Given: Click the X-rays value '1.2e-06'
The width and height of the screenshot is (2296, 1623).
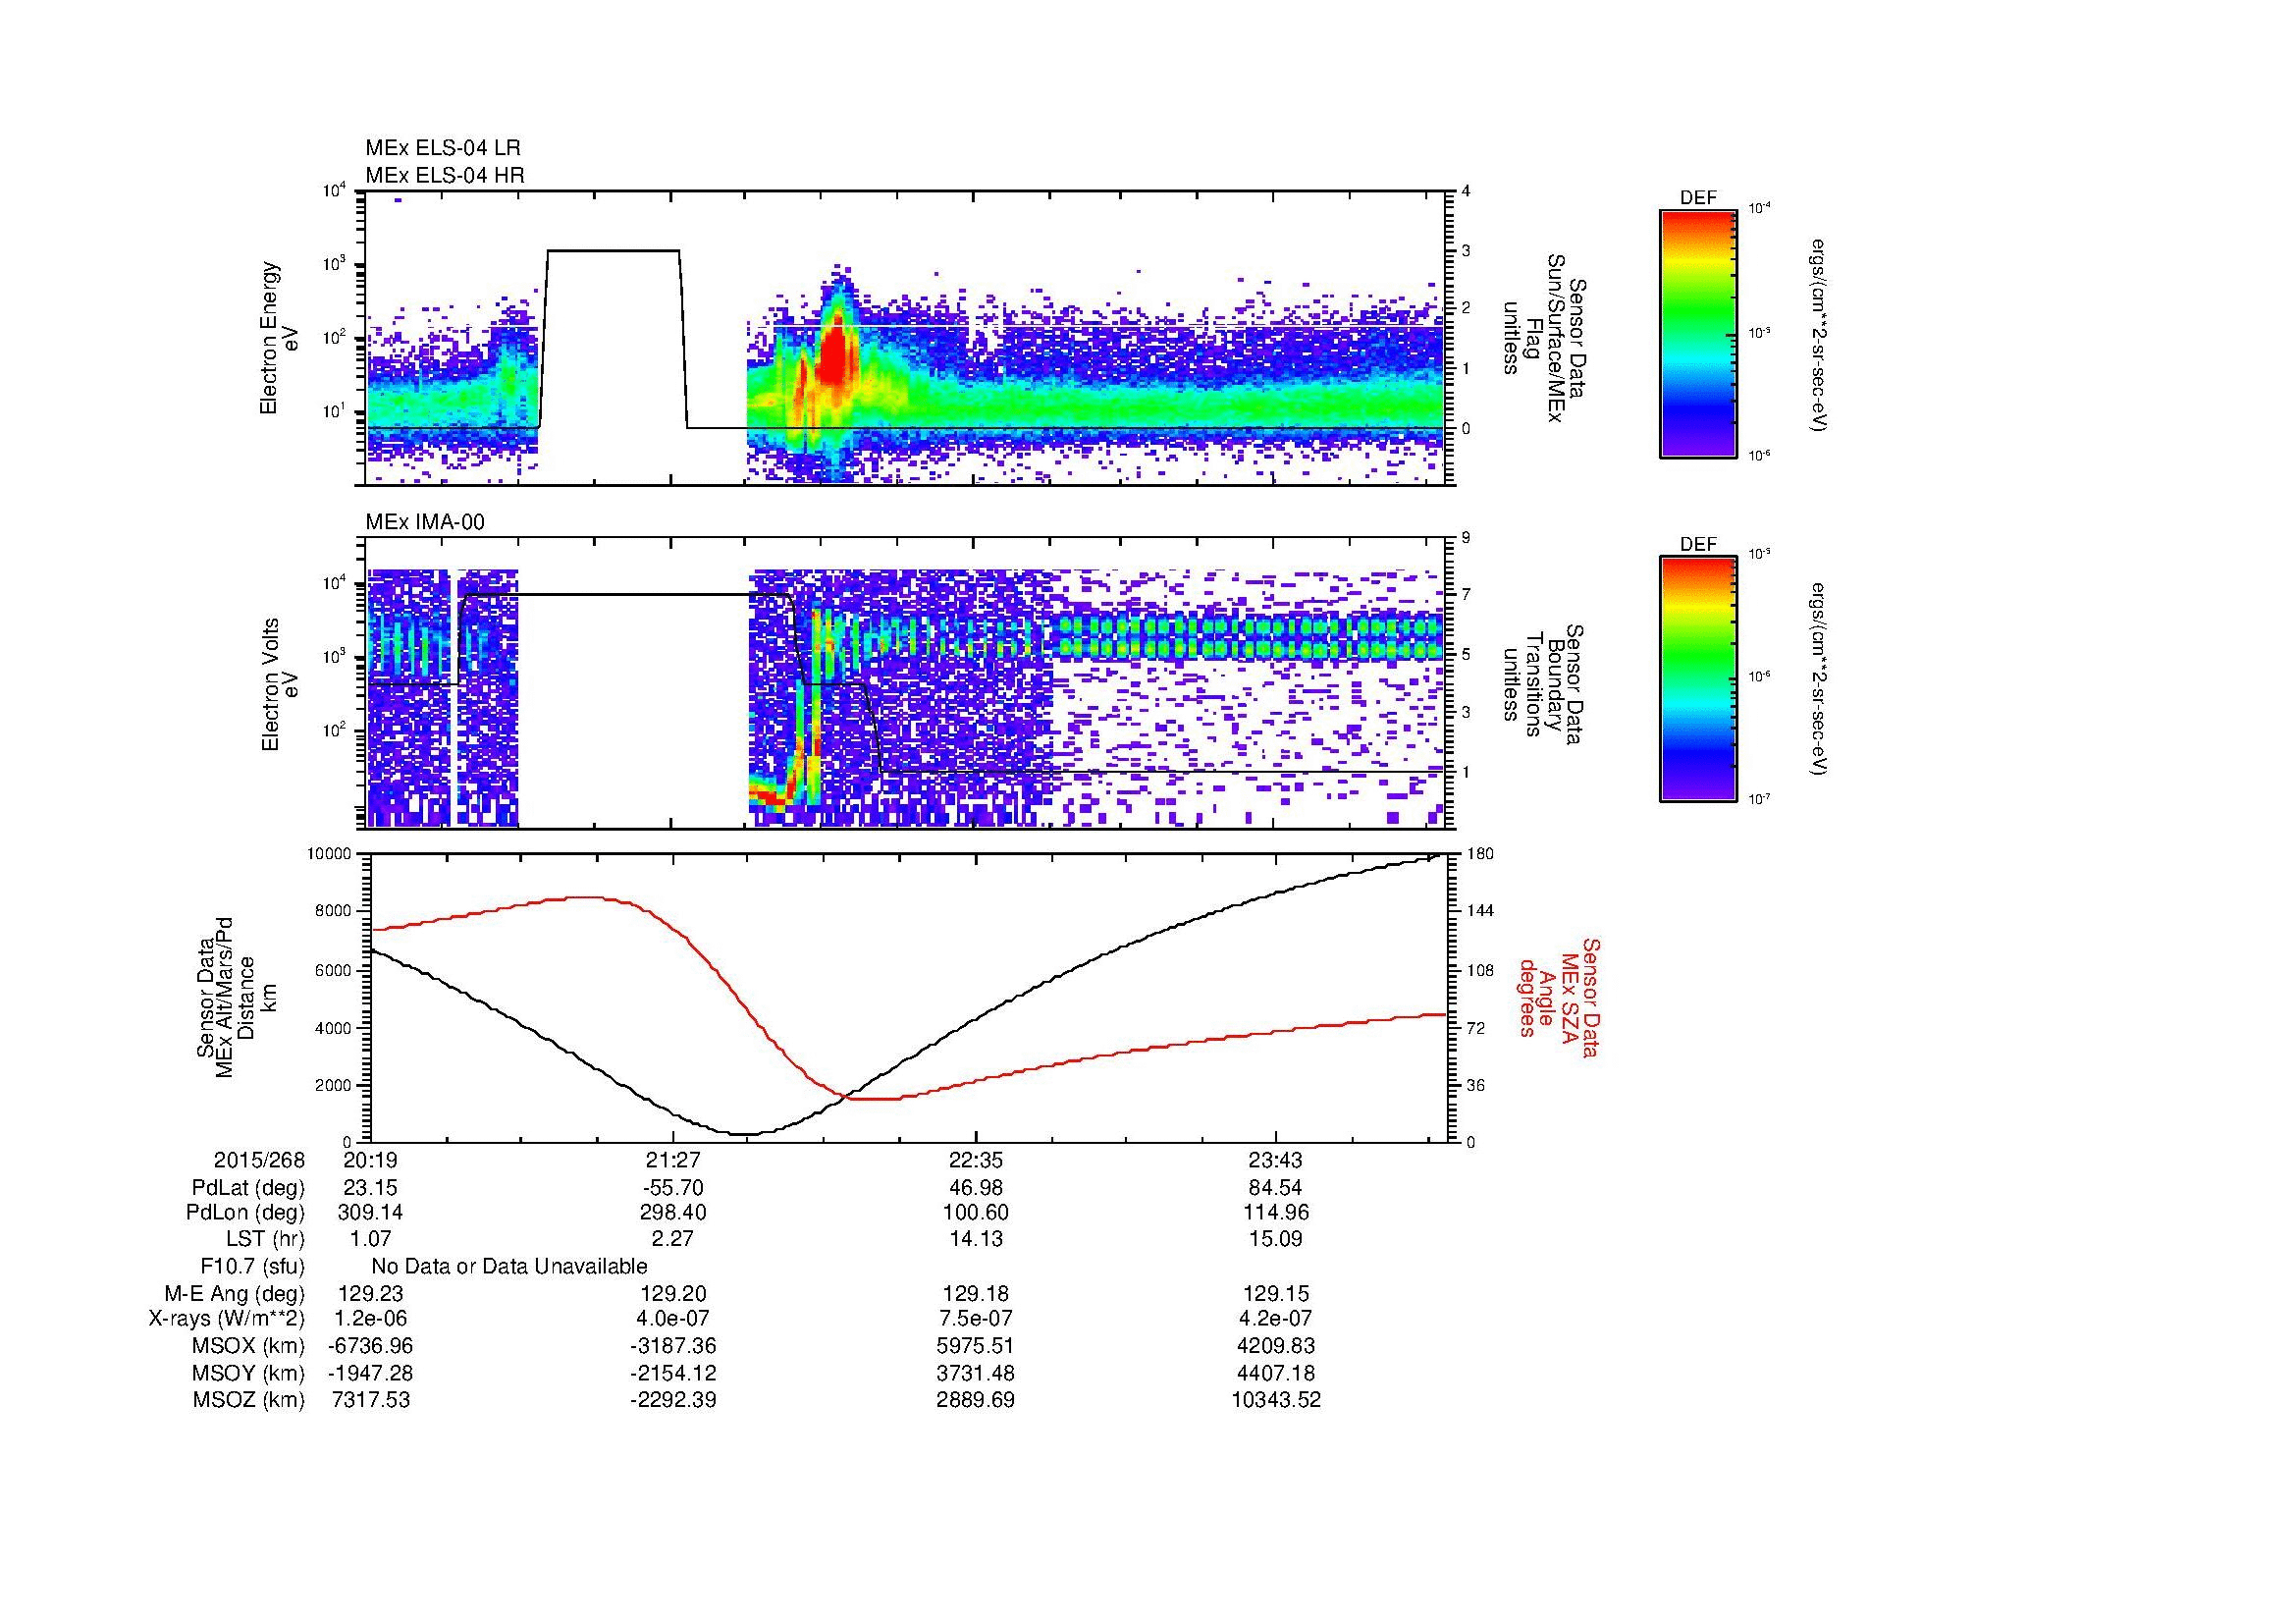Looking at the screenshot, I should [x=371, y=1319].
